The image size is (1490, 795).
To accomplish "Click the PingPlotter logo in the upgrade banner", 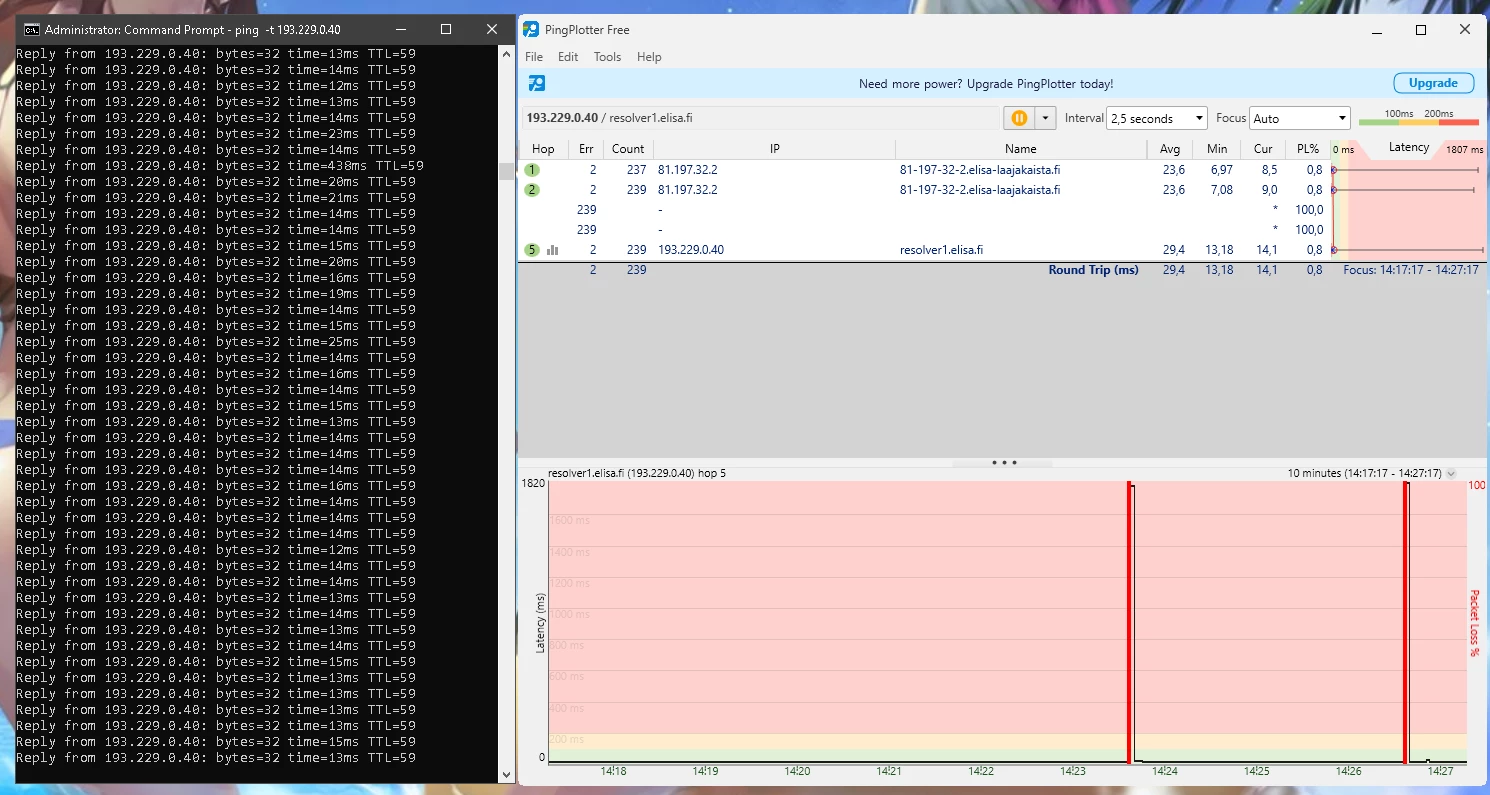I will point(537,83).
